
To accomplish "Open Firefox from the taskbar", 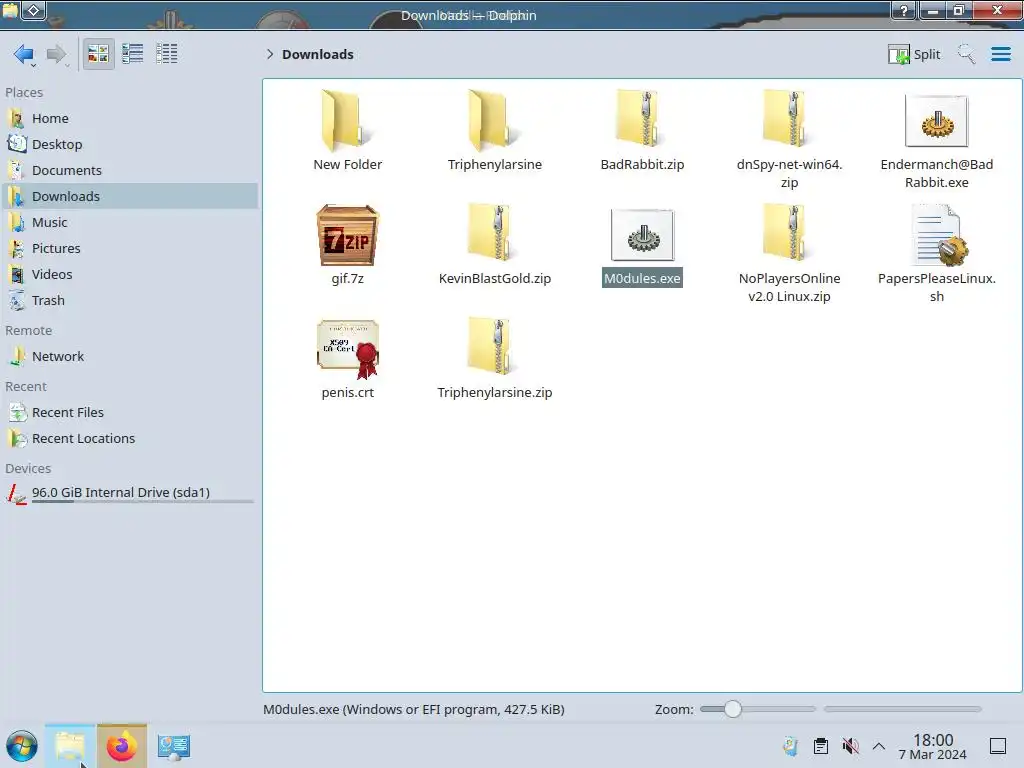I will point(121,746).
